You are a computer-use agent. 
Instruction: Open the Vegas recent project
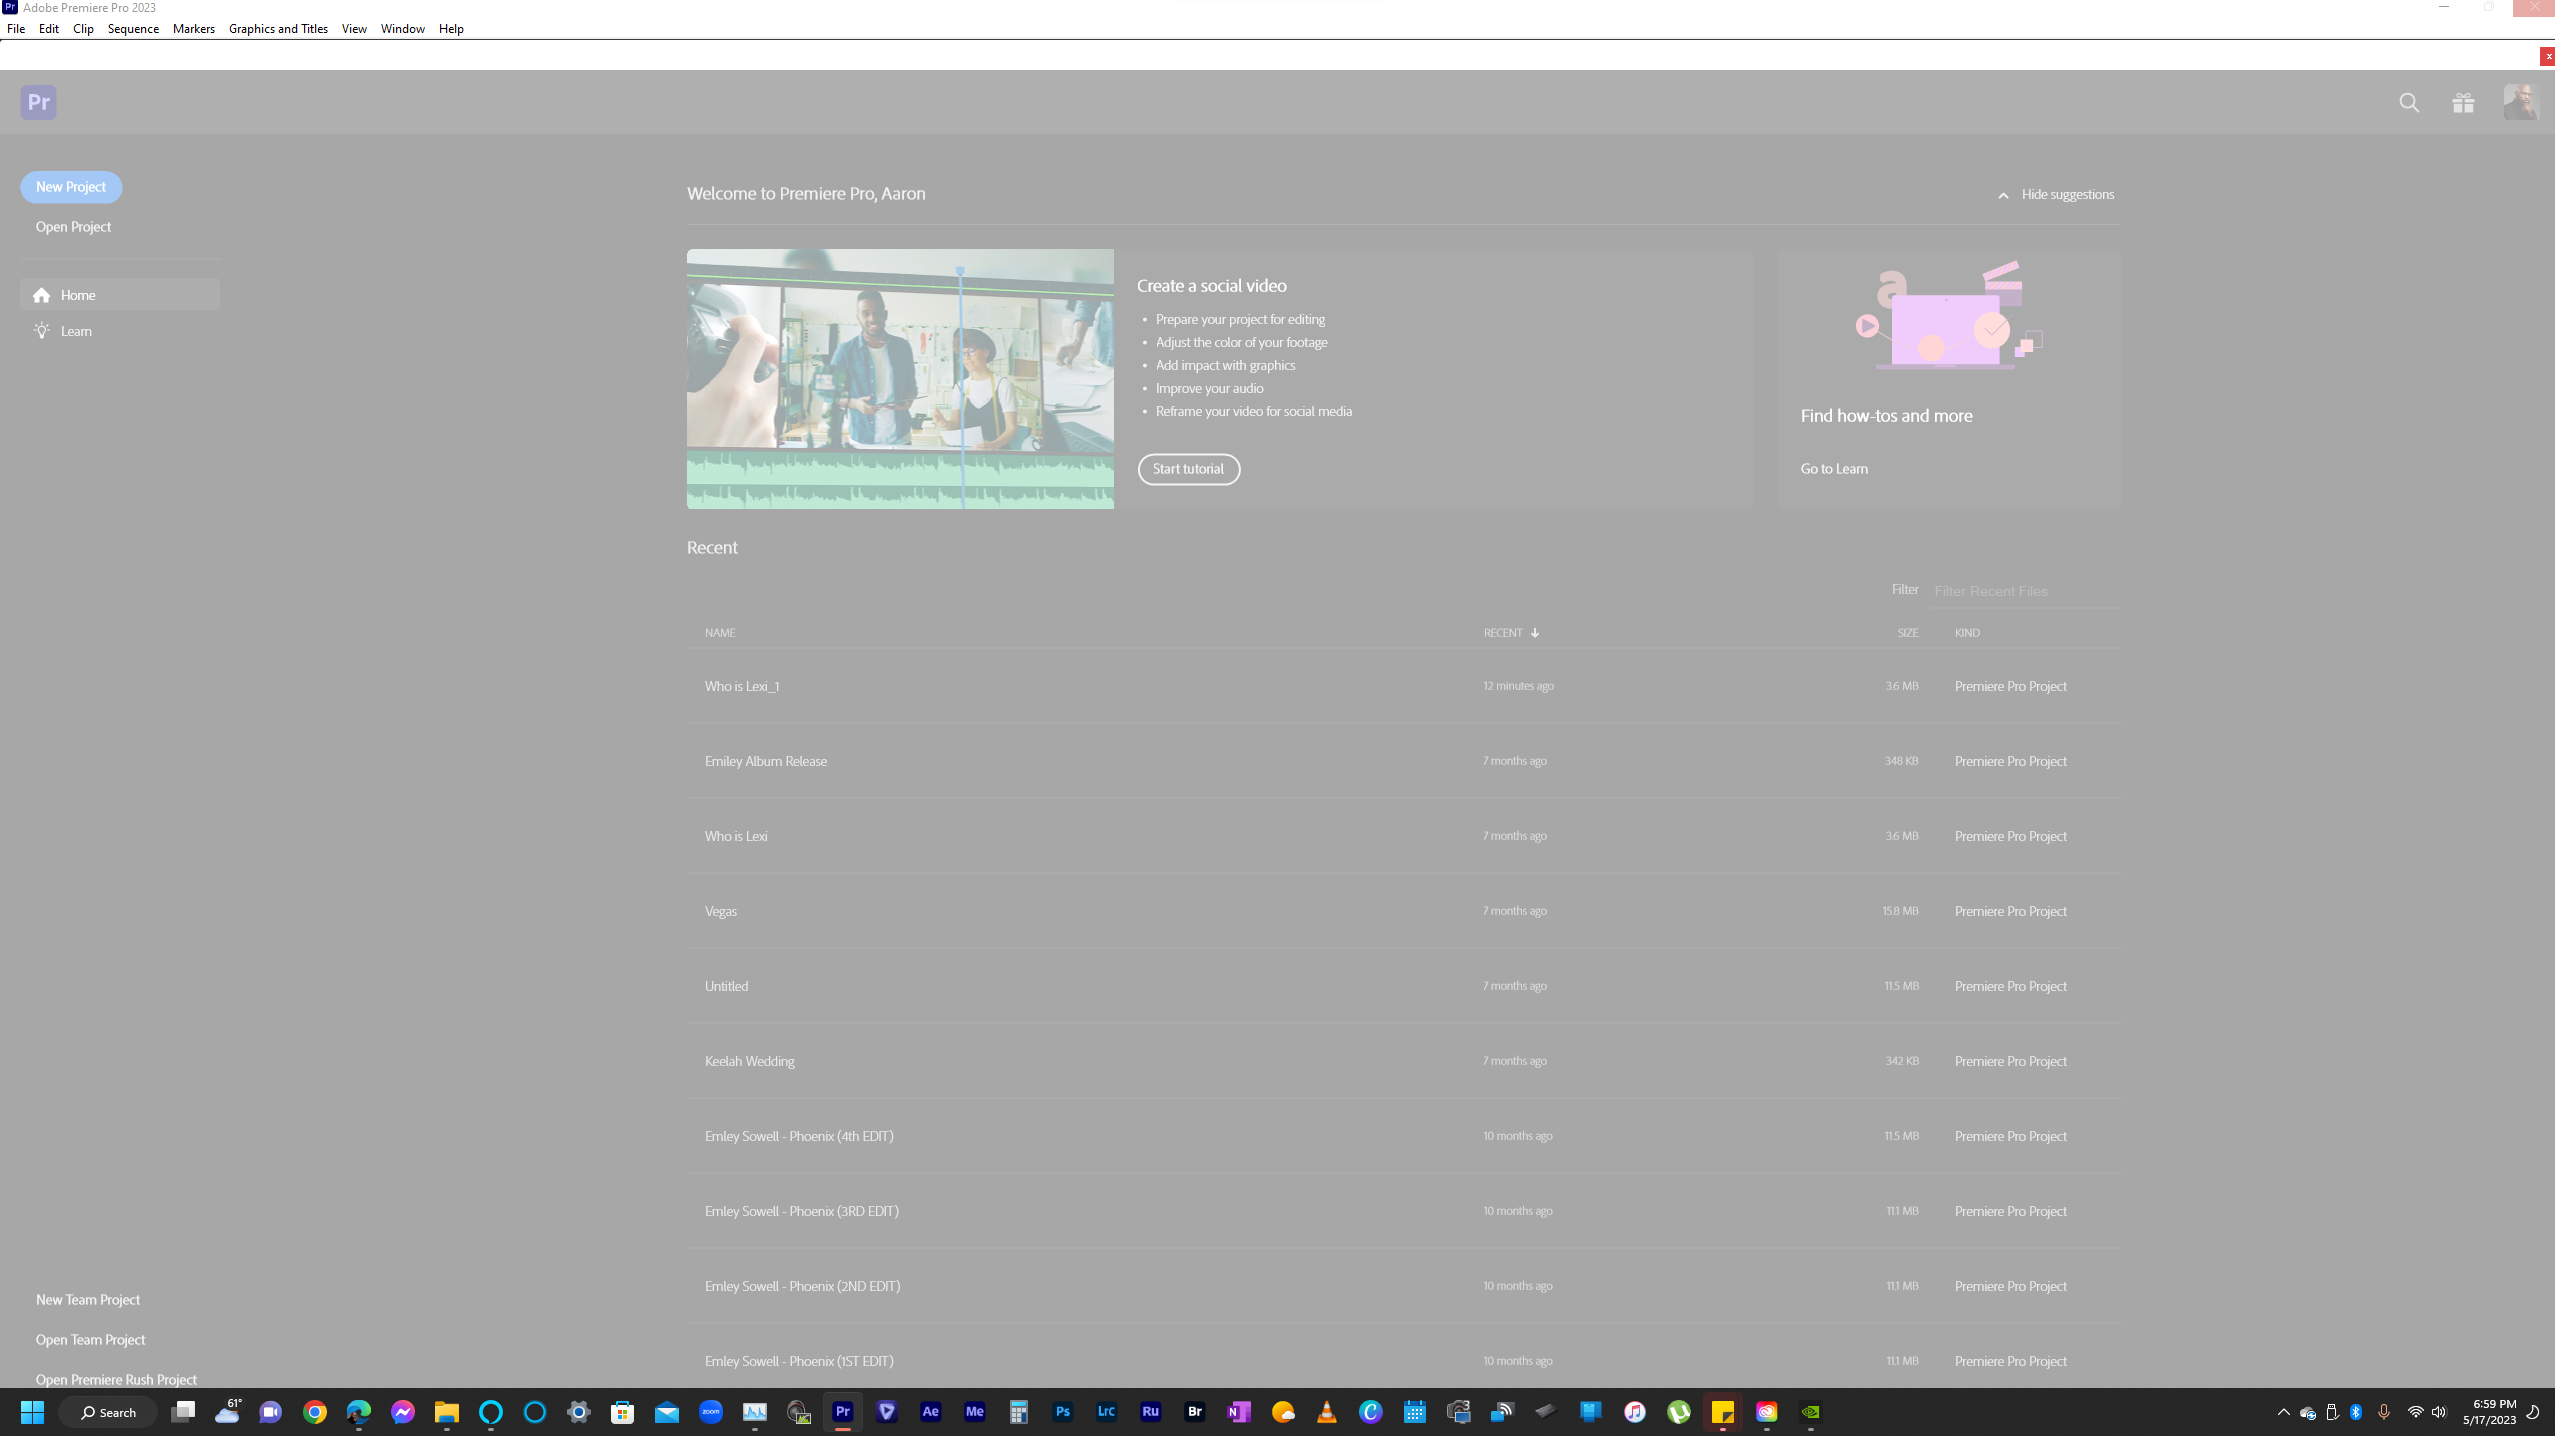pyautogui.click(x=721, y=911)
